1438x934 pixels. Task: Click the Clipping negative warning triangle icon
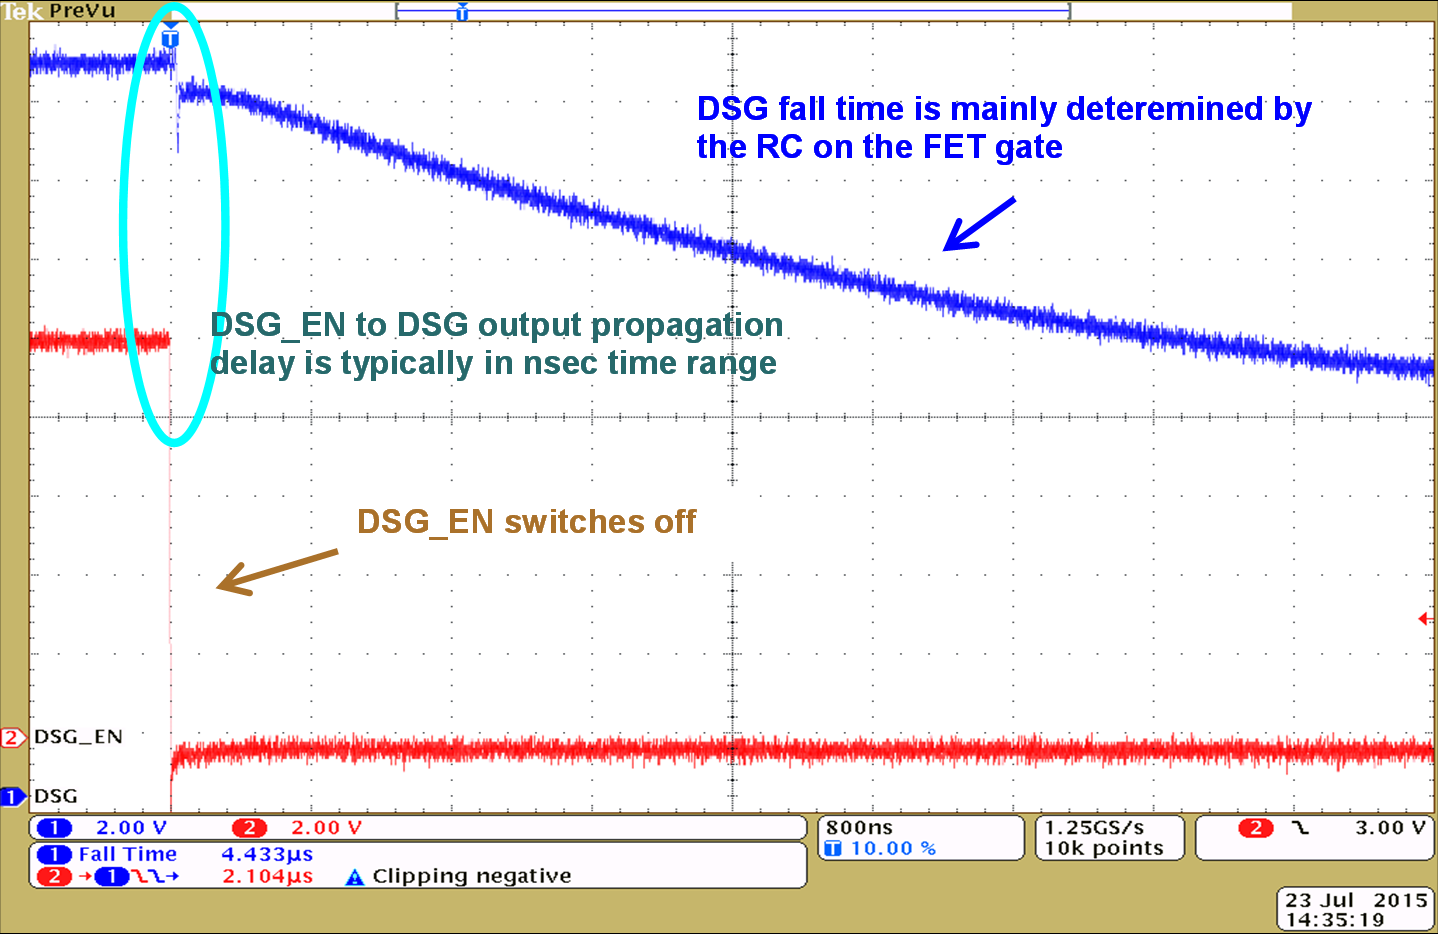coord(354,878)
